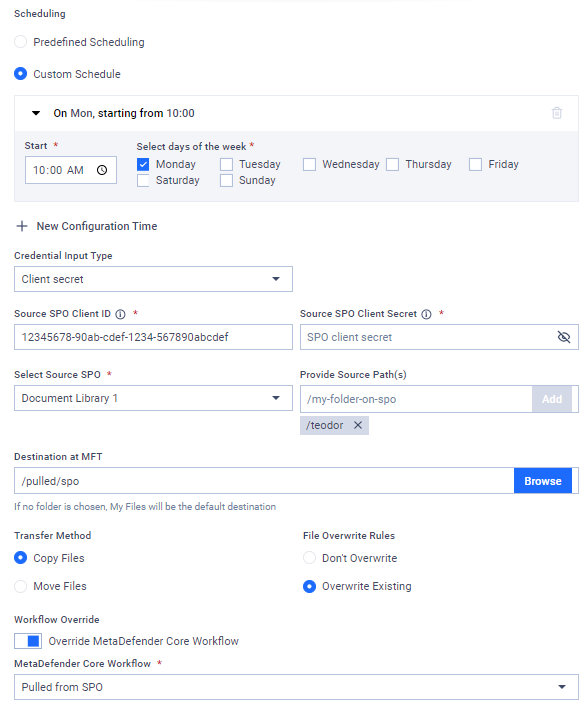This screenshot has width=587, height=712.
Task: Select Predefined Scheduling radio option
Action: click(x=20, y=42)
